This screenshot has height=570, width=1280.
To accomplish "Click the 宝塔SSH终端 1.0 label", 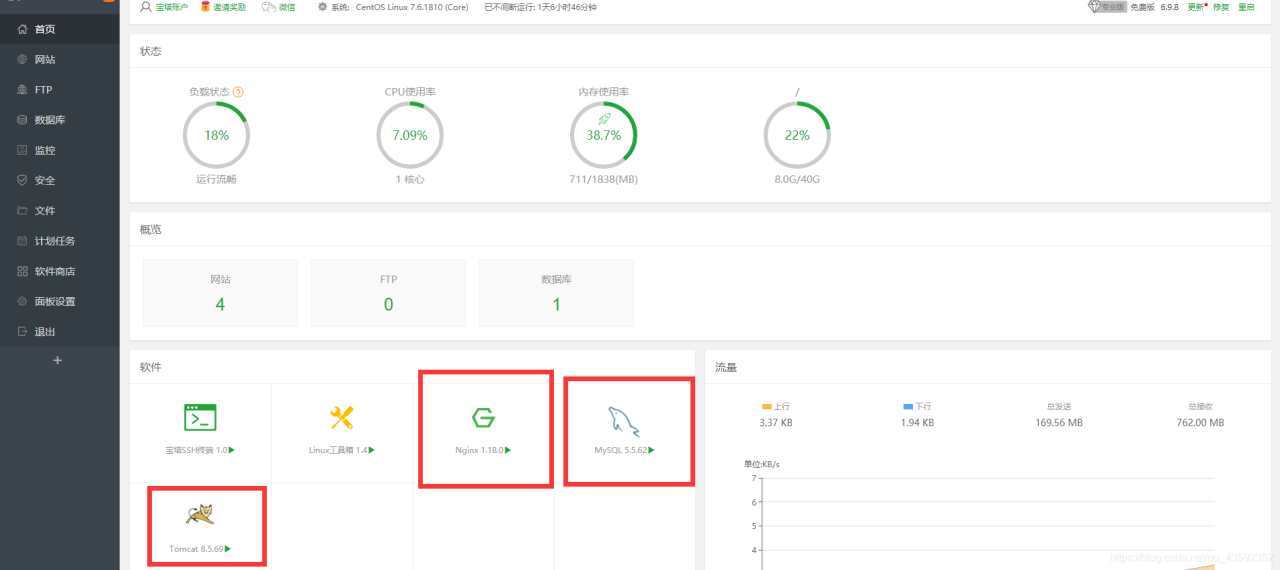I will [196, 451].
